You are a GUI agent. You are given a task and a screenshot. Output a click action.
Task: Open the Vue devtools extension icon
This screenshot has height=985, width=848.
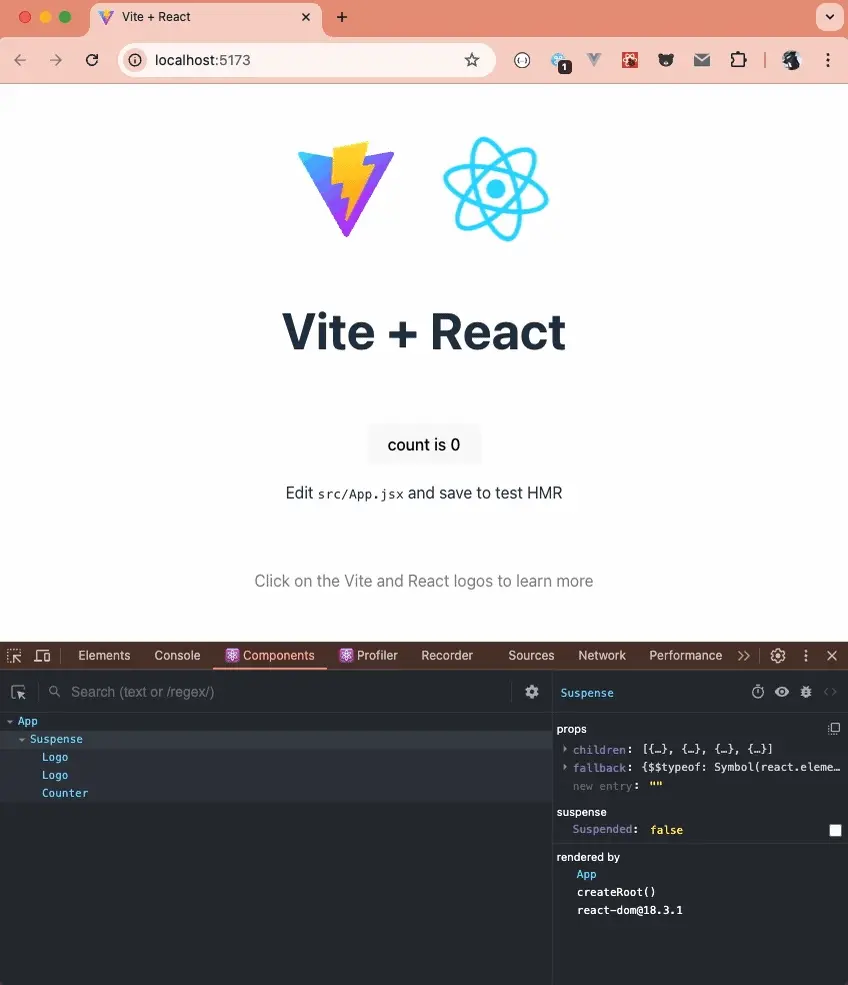pyautogui.click(x=594, y=60)
